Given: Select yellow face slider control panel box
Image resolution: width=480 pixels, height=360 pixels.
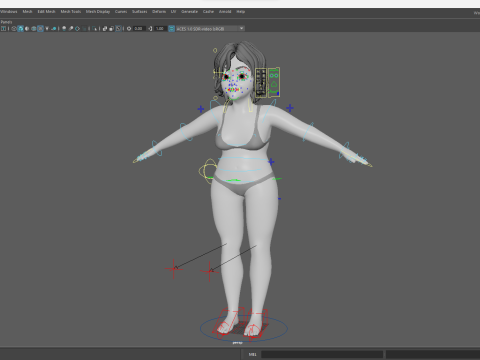Looking at the screenshot, I should [261, 83].
